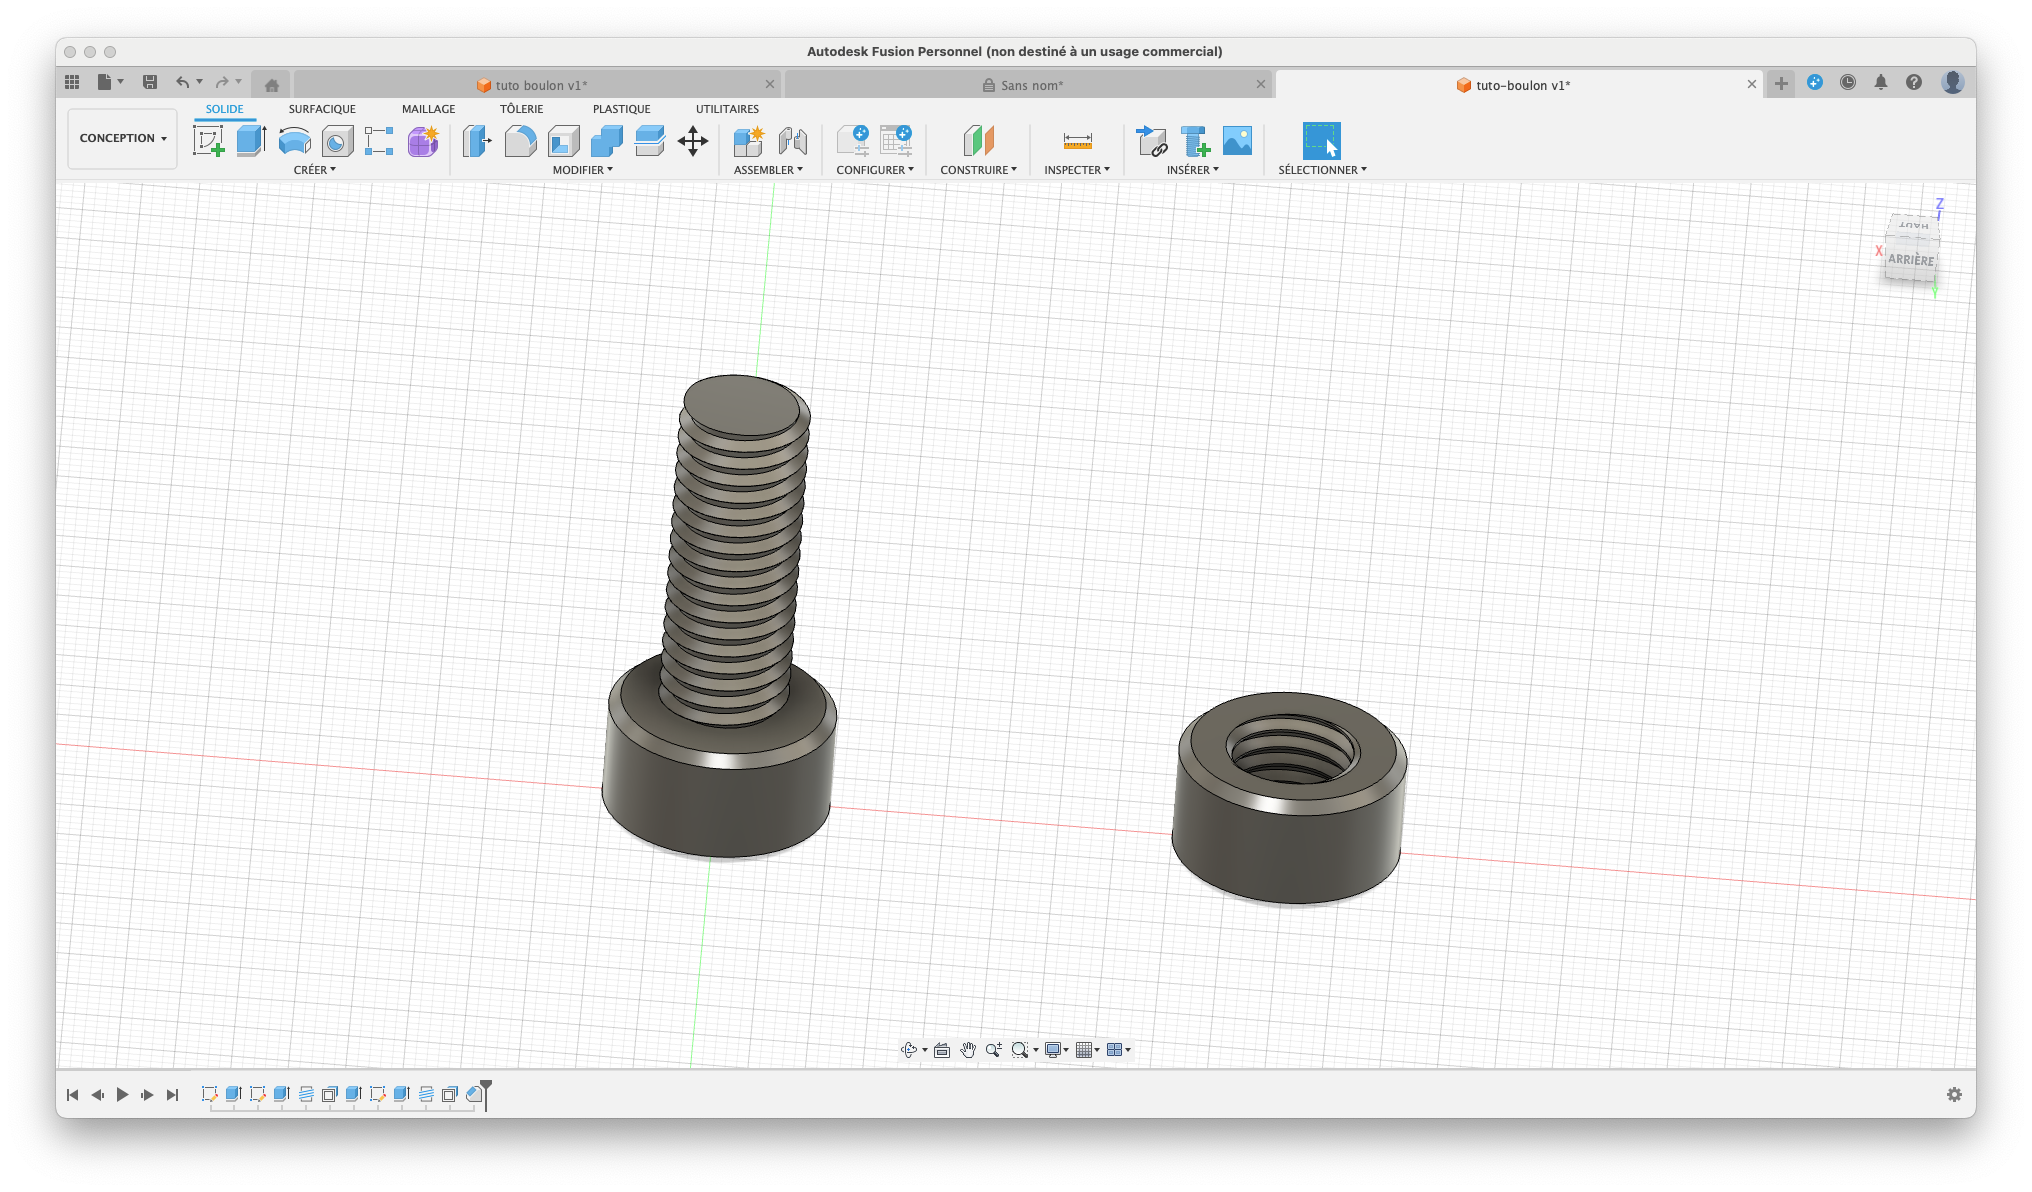The image size is (2032, 1192).
Task: Click the Insert Derive icon
Action: (x=1151, y=141)
